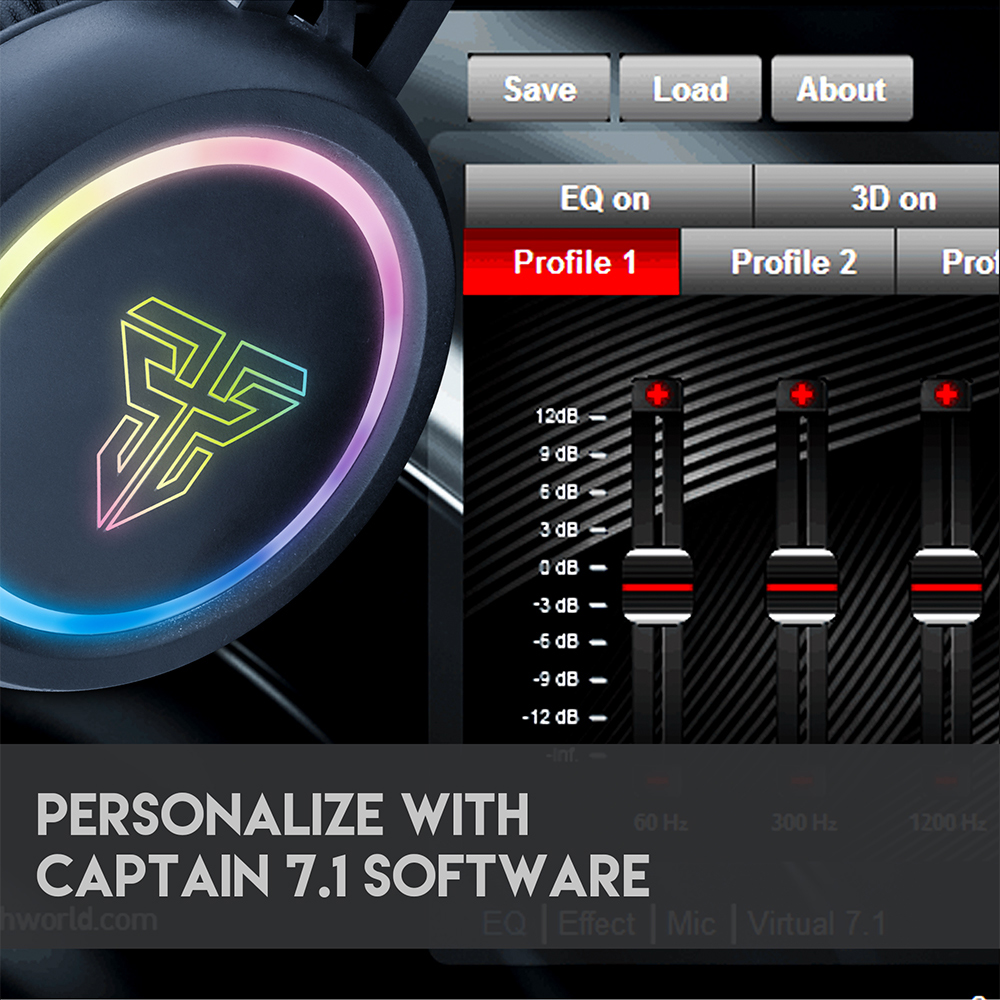
Task: Go to the Effect section in the bottom bar
Action: pyautogui.click(x=597, y=923)
